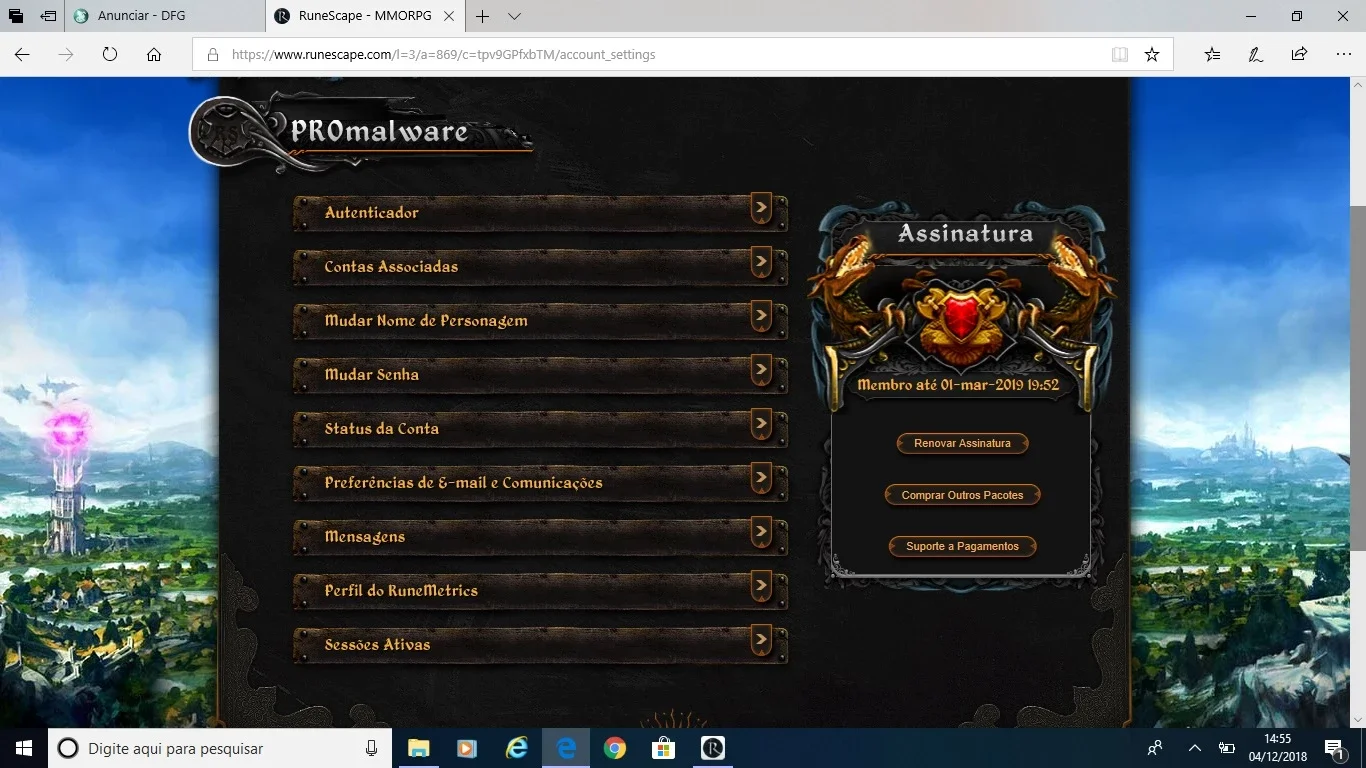This screenshot has height=768, width=1366.
Task: Expand the Autenticador section arrow
Action: pyautogui.click(x=761, y=209)
